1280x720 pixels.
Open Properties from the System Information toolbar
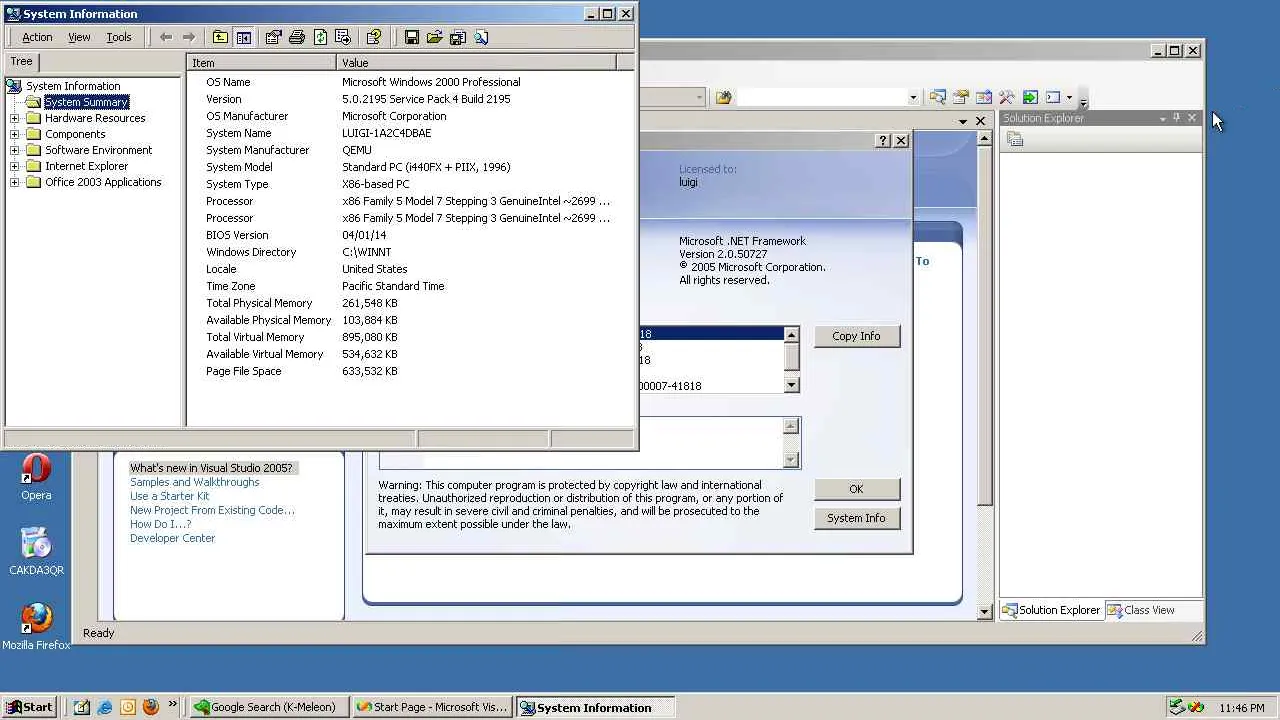273,37
